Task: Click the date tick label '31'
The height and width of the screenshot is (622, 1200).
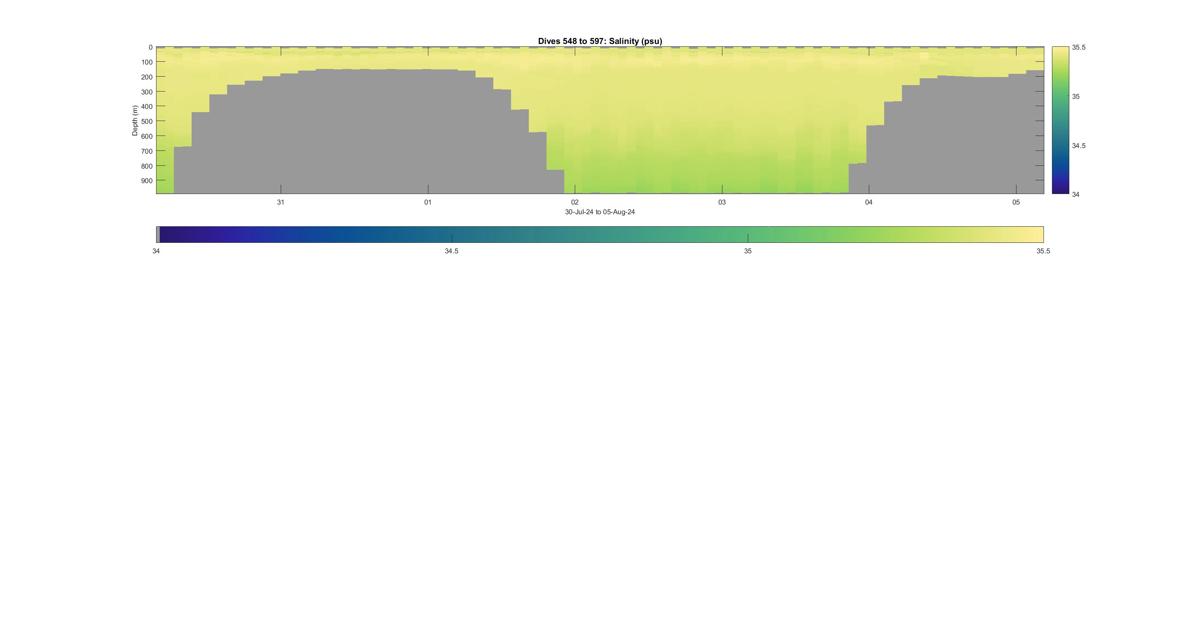Action: 281,202
